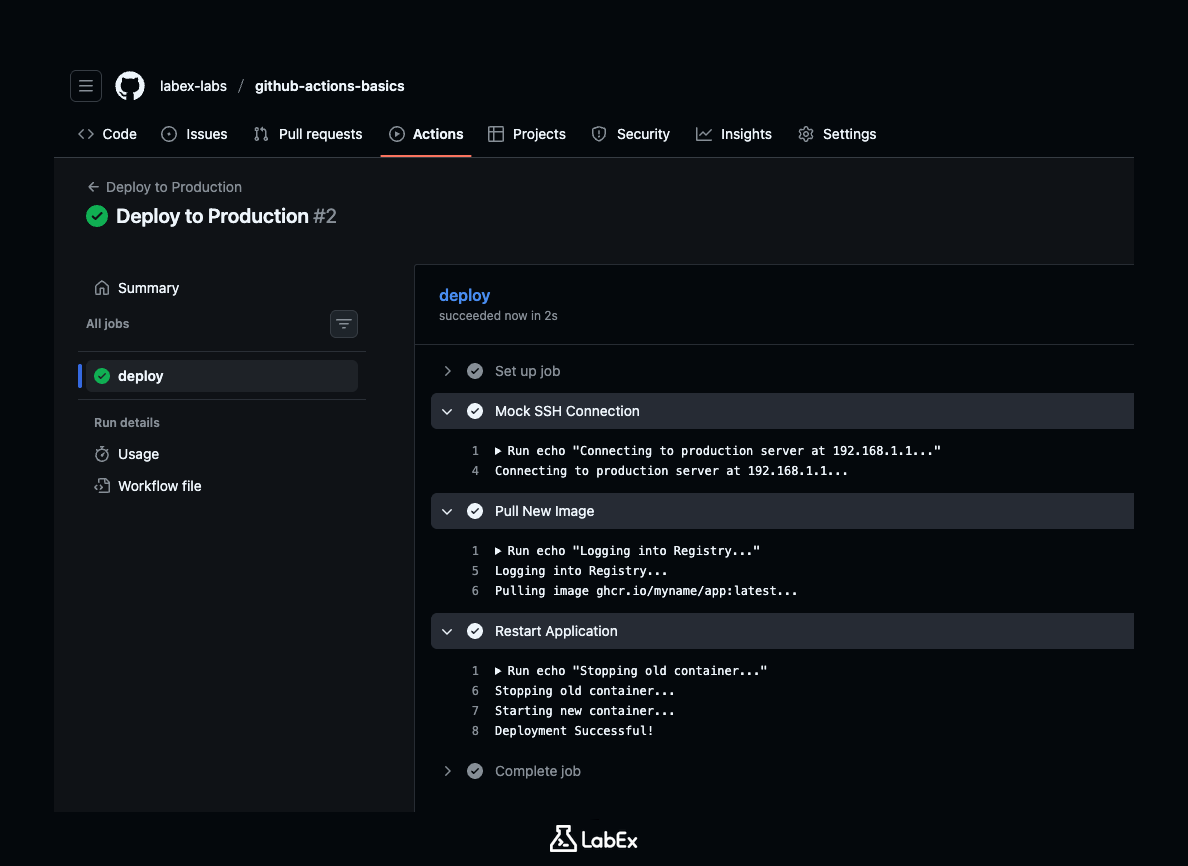This screenshot has height=866, width=1188.
Task: Click log line "Logging into Registry..." output
Action: [x=581, y=571]
